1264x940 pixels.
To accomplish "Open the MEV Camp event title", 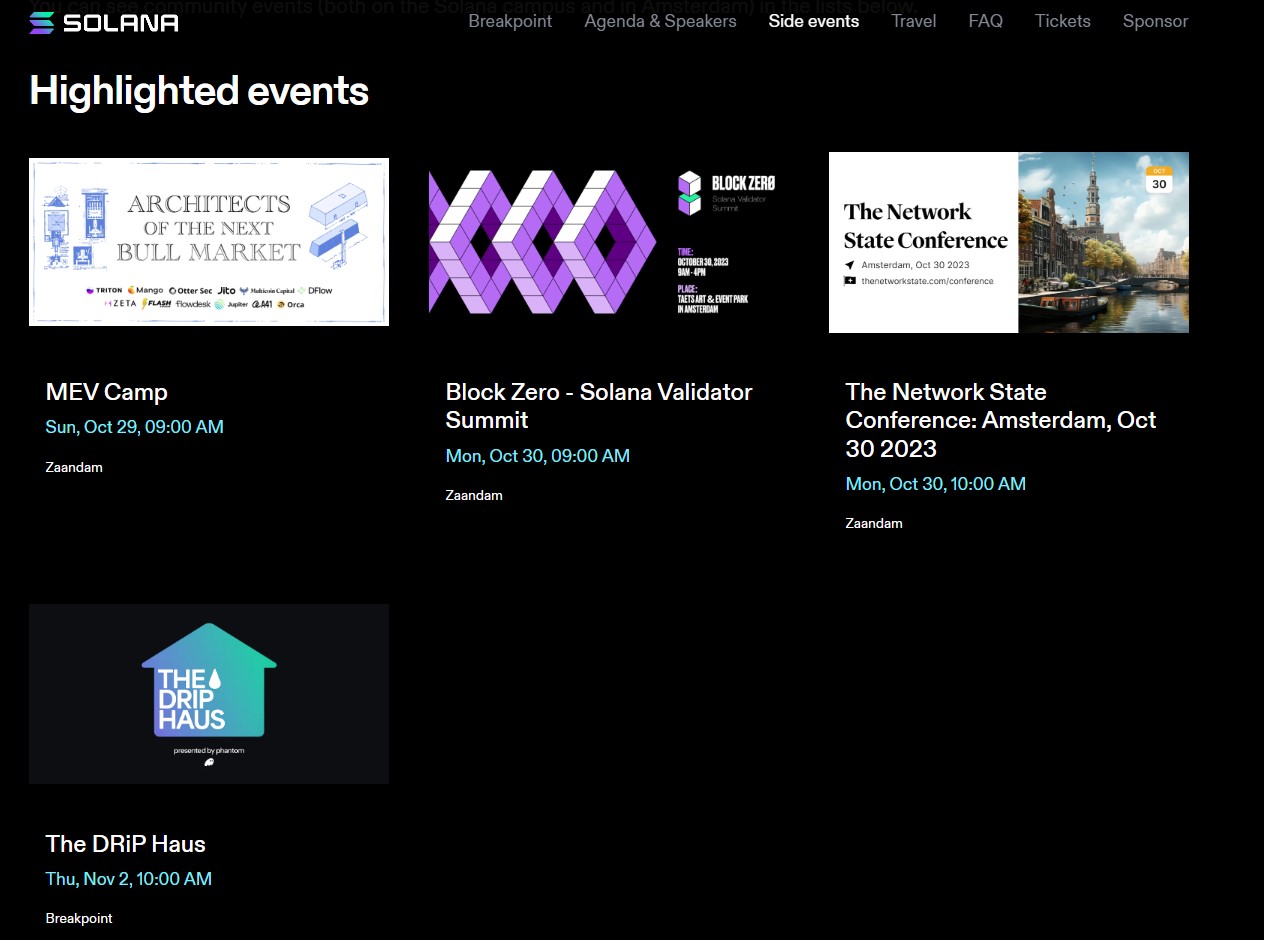I will [107, 392].
